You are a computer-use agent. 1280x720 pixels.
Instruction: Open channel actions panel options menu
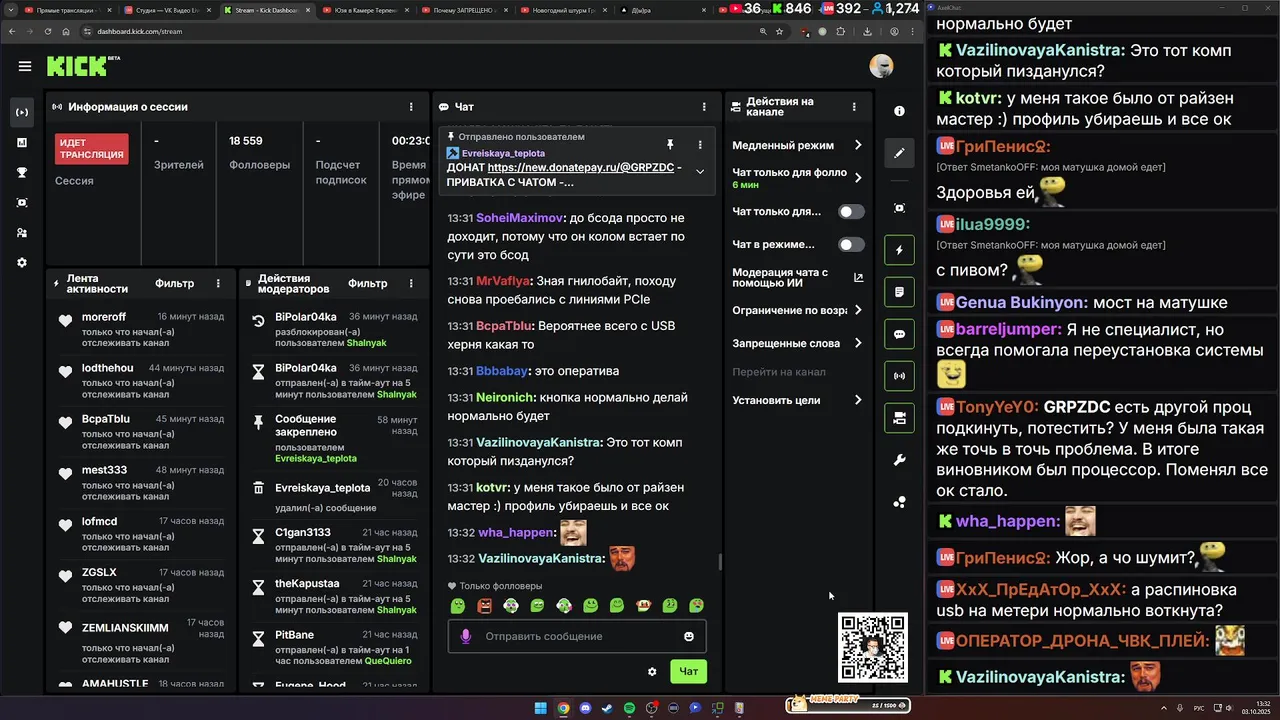click(854, 107)
